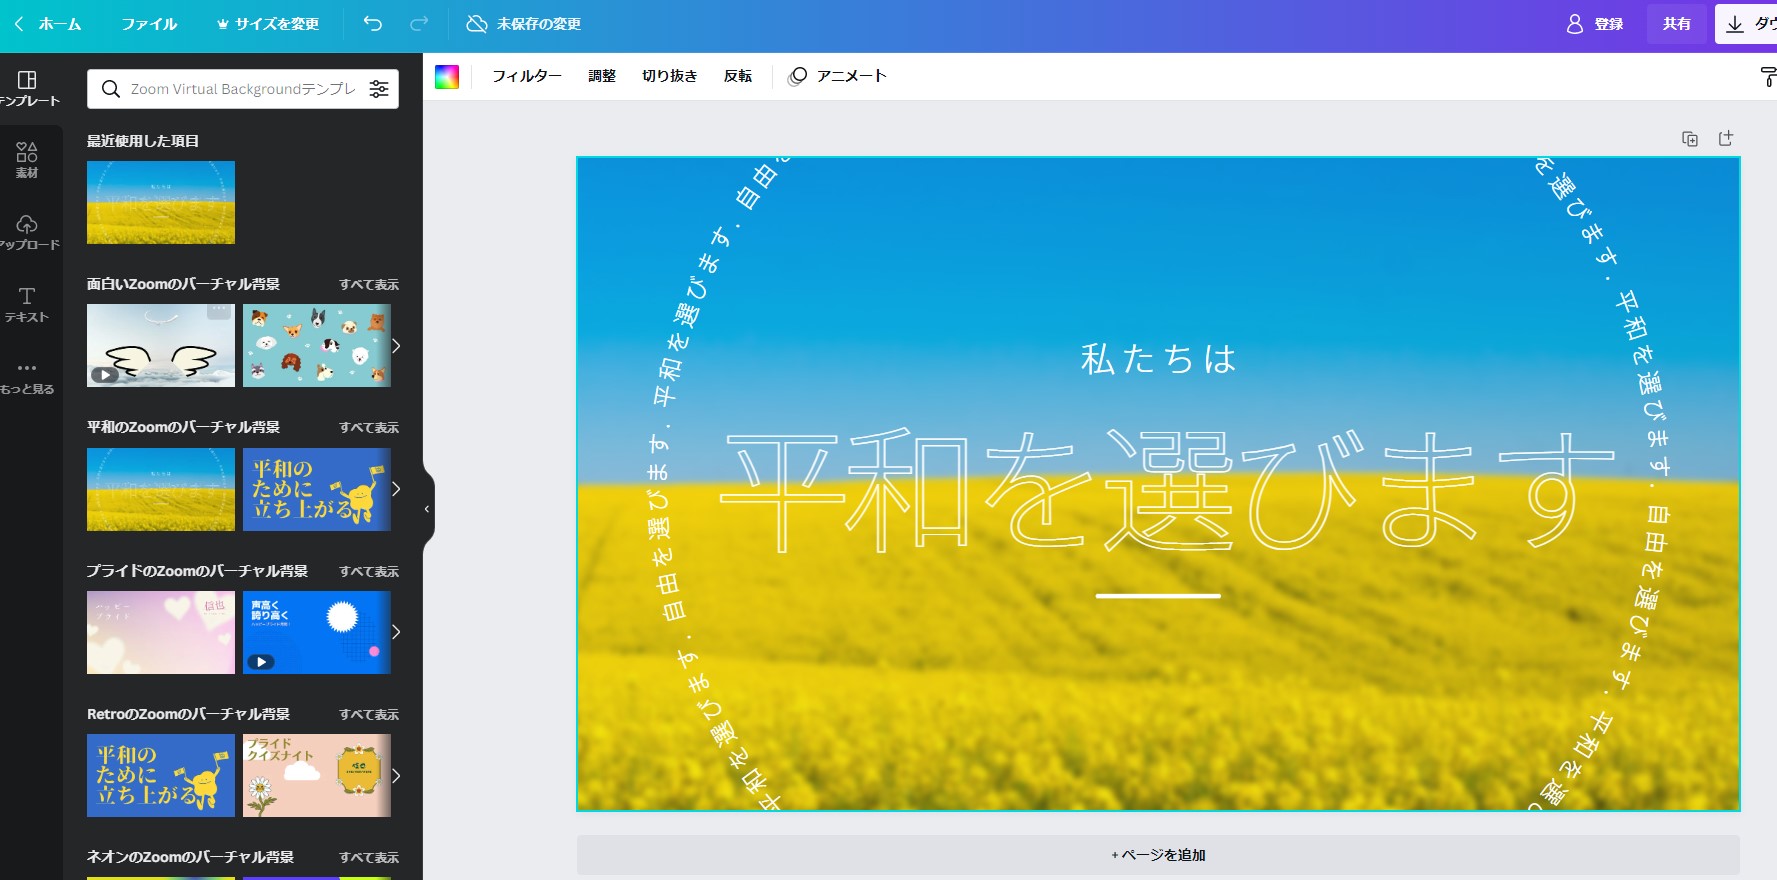Select the 私たちは heading text on the canvas
The height and width of the screenshot is (880, 1777).
(1158, 358)
